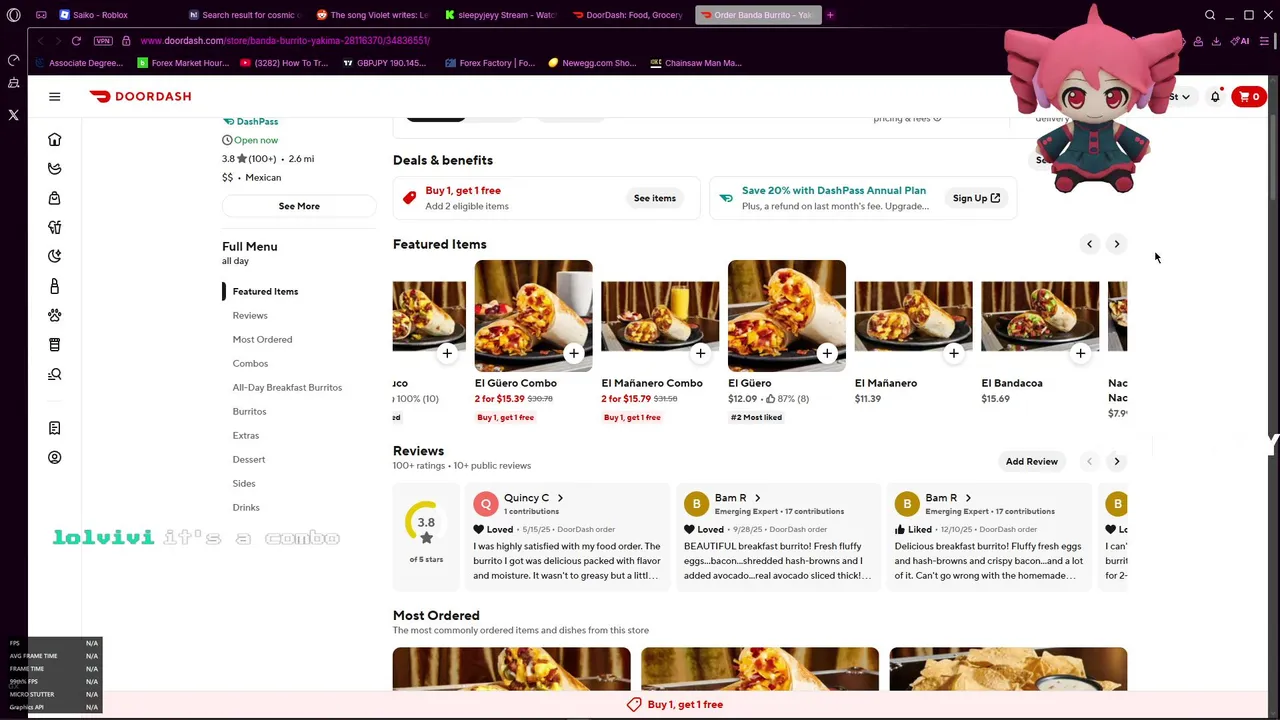This screenshot has height=720, width=1280.
Task: Open X (Twitter) in the Opera sidebar
Action: pos(13,115)
